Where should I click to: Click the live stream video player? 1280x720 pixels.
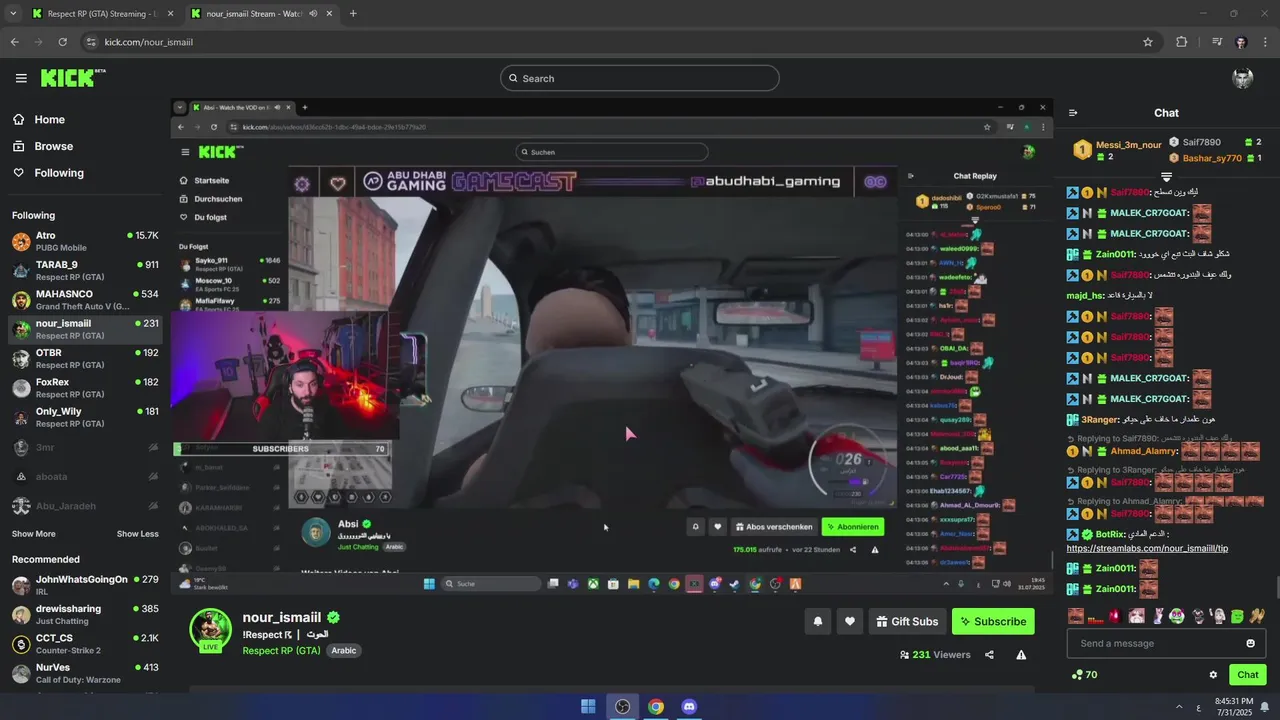pos(611,345)
